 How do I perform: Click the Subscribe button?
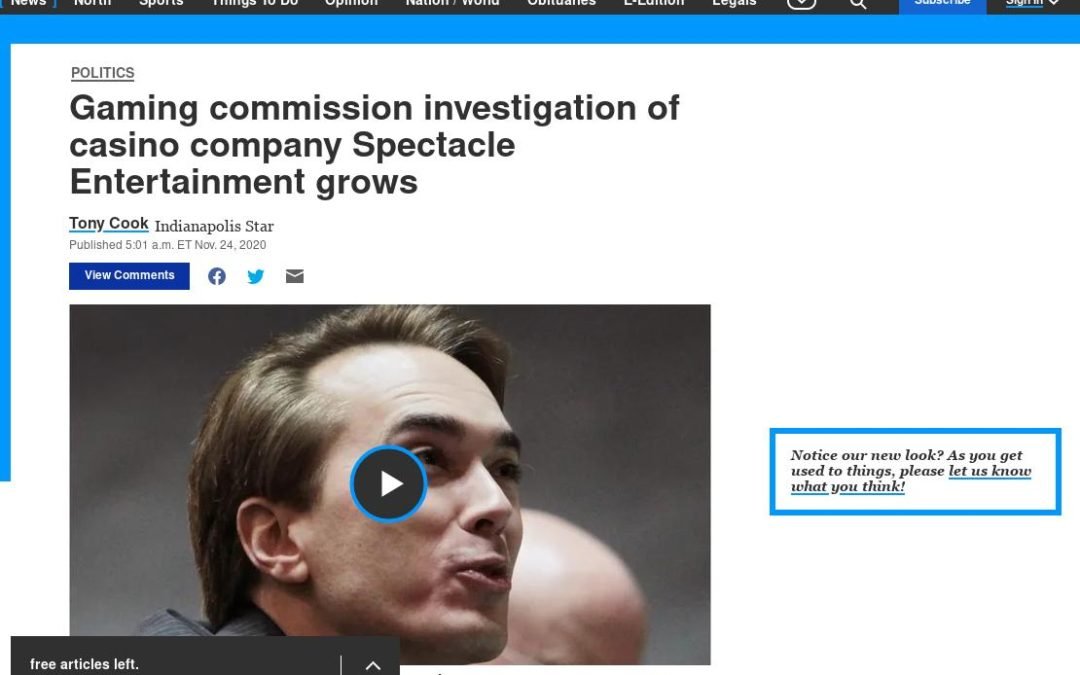[942, 4]
